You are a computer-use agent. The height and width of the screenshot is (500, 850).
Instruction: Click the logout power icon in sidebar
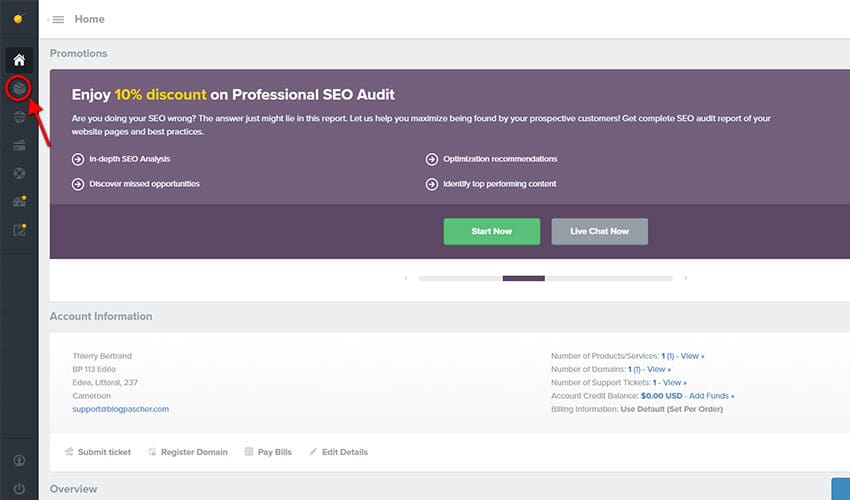point(19,489)
